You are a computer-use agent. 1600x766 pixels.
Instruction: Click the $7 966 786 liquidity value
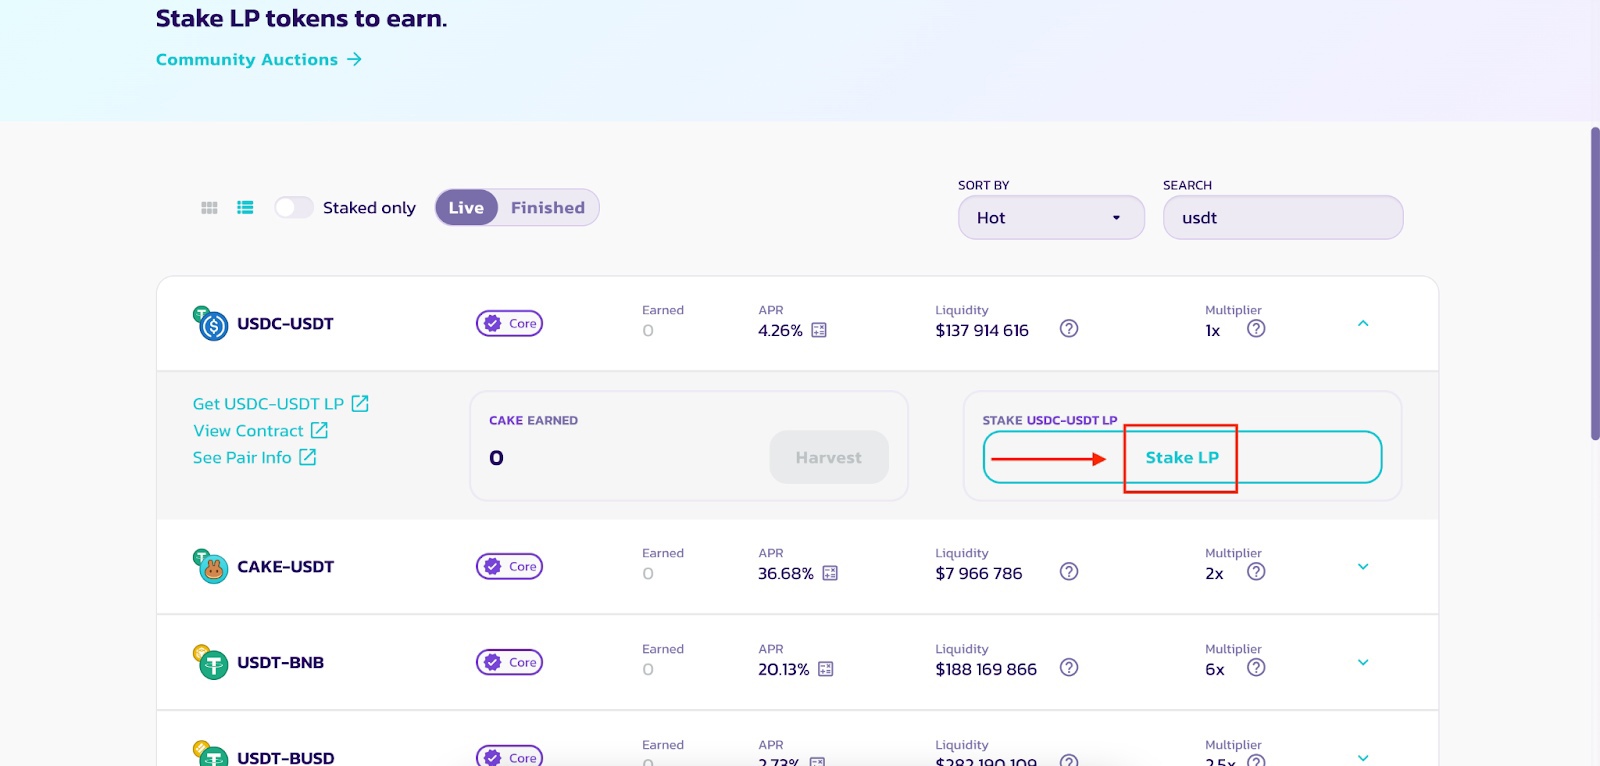coord(979,574)
